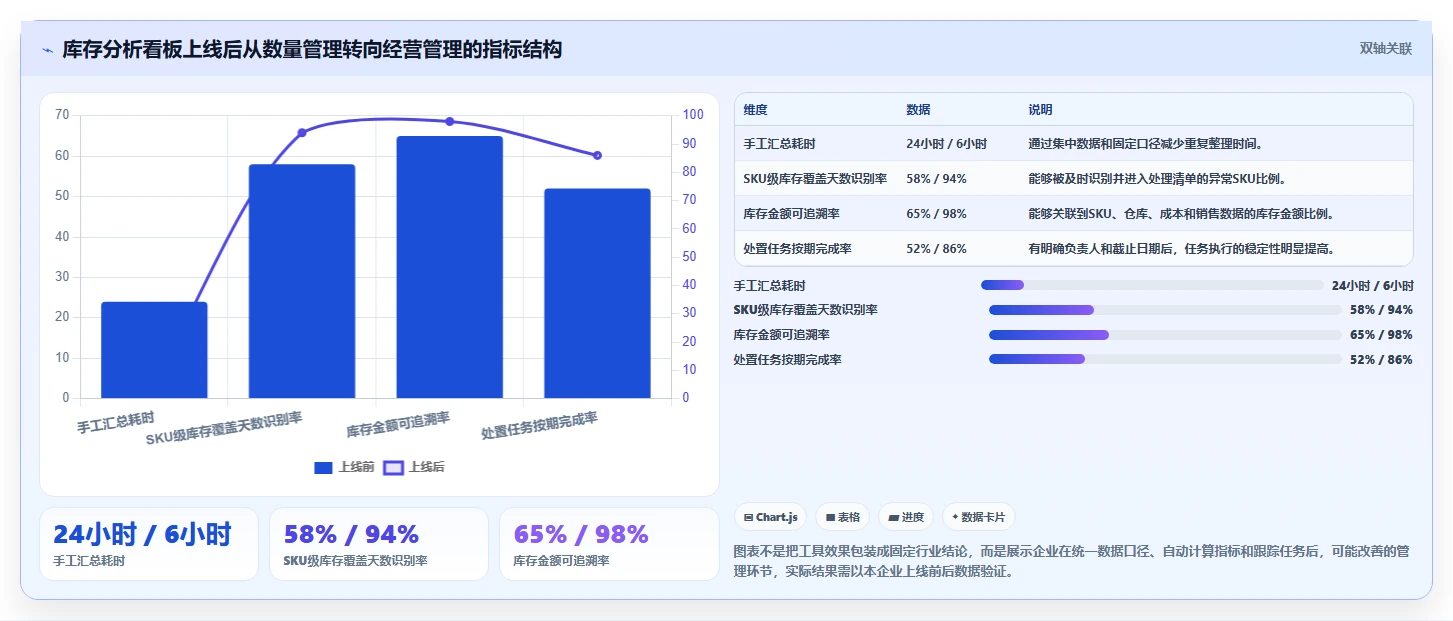
Task: Toggle the 上线前 legend item
Action: (344, 467)
